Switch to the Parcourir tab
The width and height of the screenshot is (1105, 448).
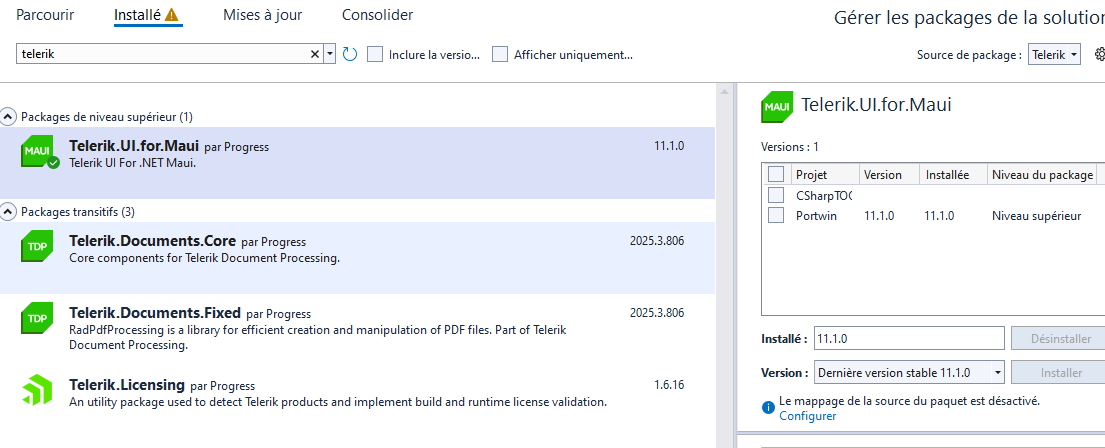coord(46,15)
